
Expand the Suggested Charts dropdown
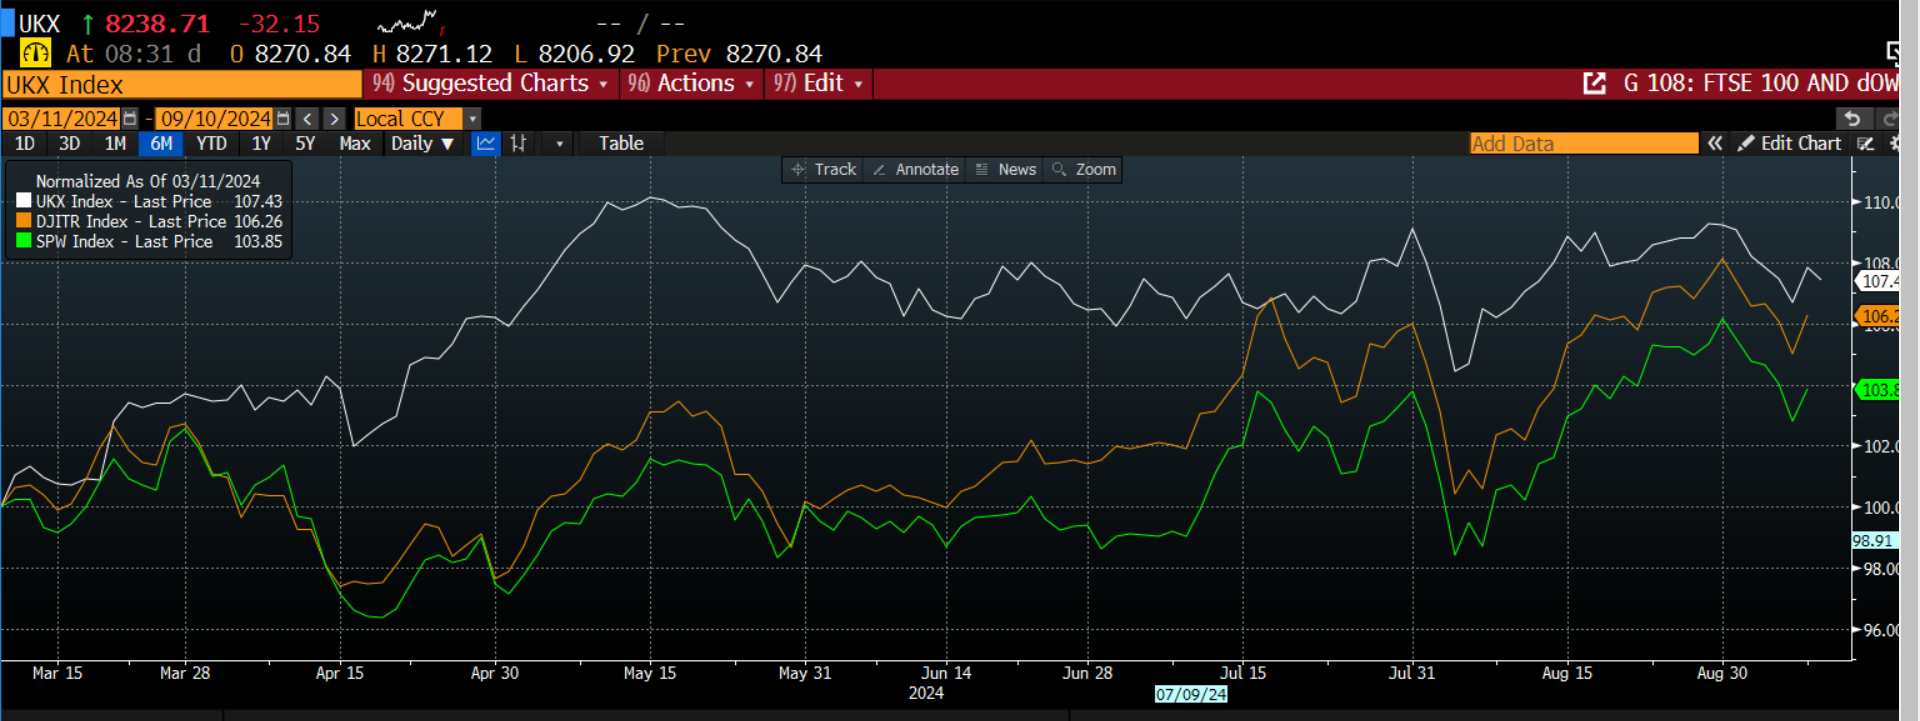coord(490,84)
